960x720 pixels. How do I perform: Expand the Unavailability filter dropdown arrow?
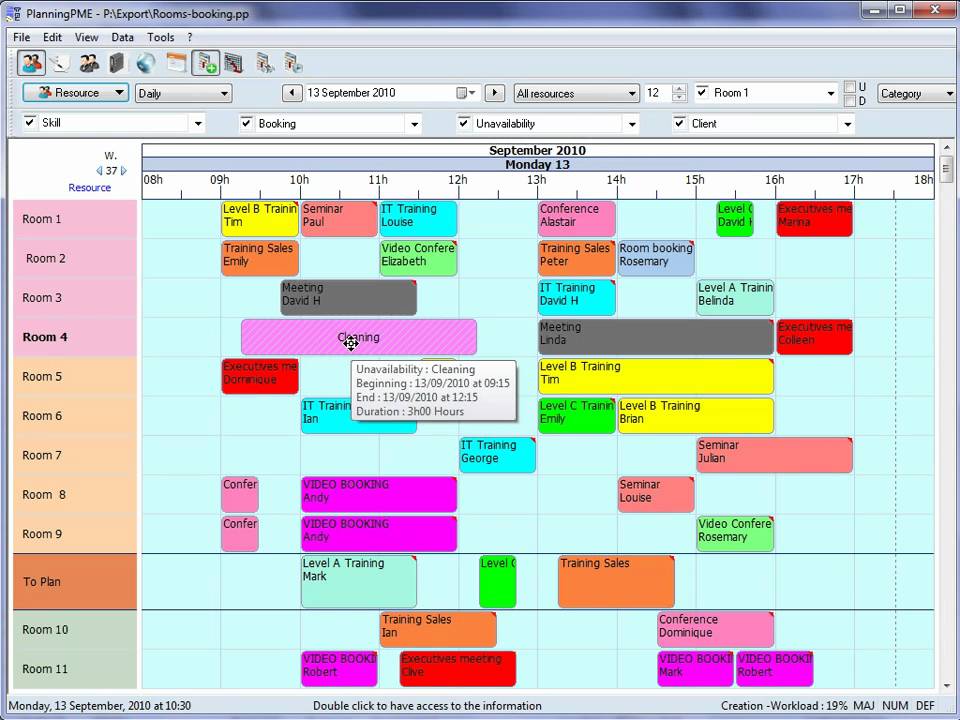click(x=632, y=124)
